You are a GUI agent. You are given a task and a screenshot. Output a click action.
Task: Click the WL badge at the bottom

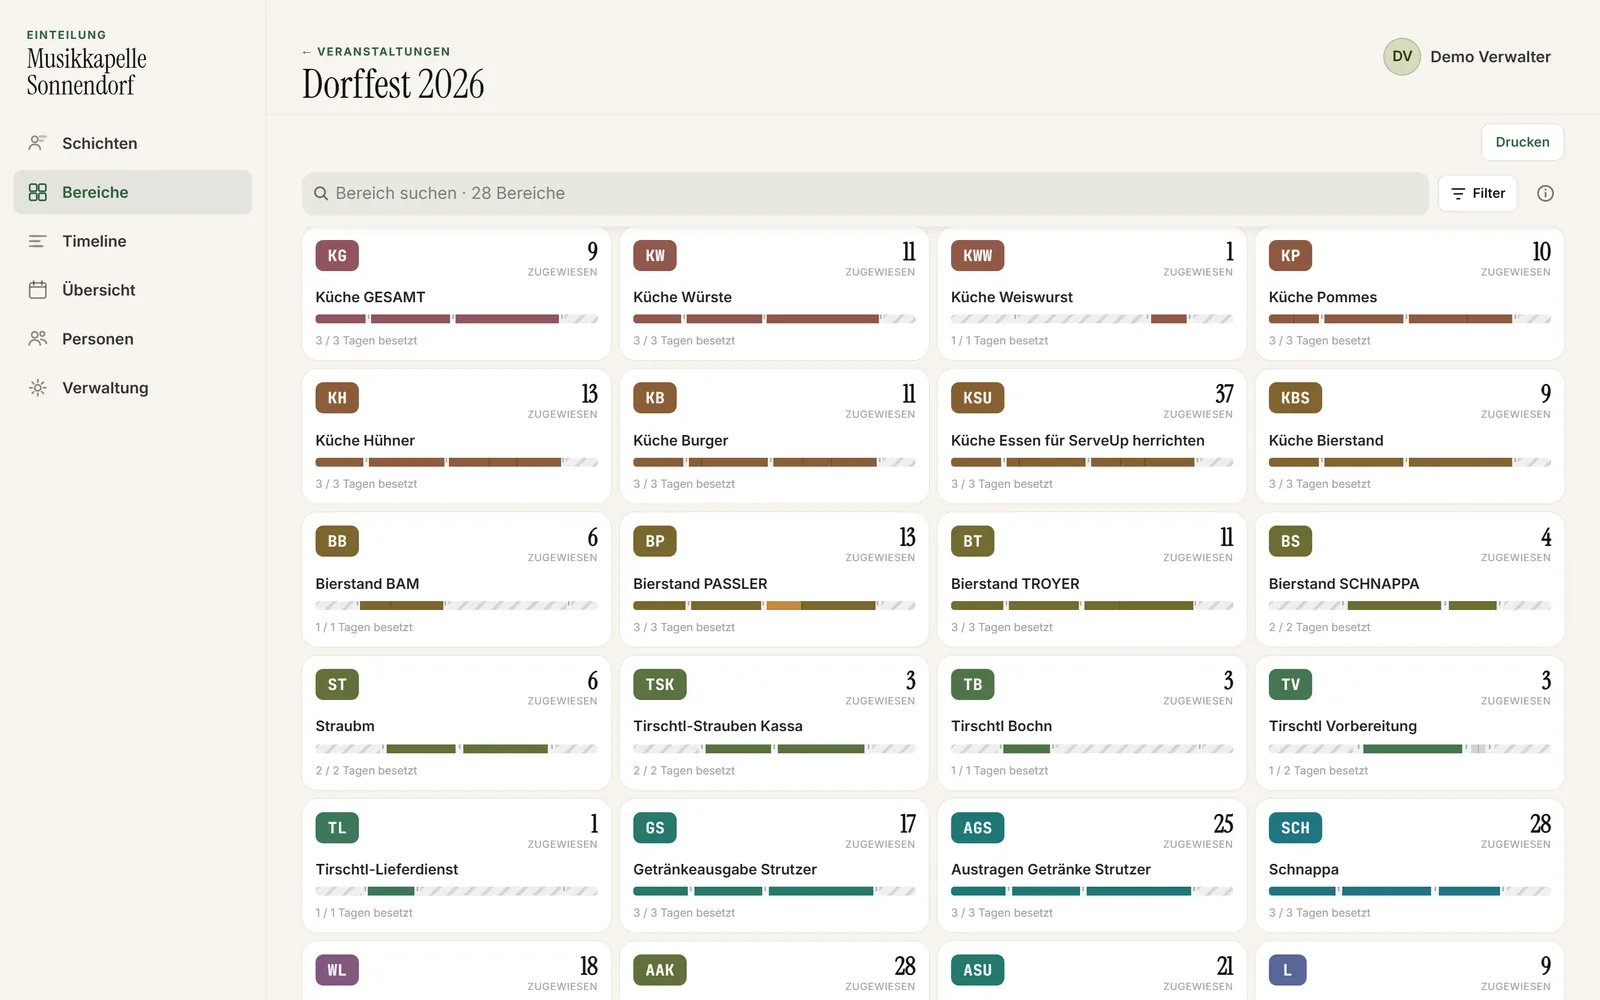pyautogui.click(x=337, y=970)
